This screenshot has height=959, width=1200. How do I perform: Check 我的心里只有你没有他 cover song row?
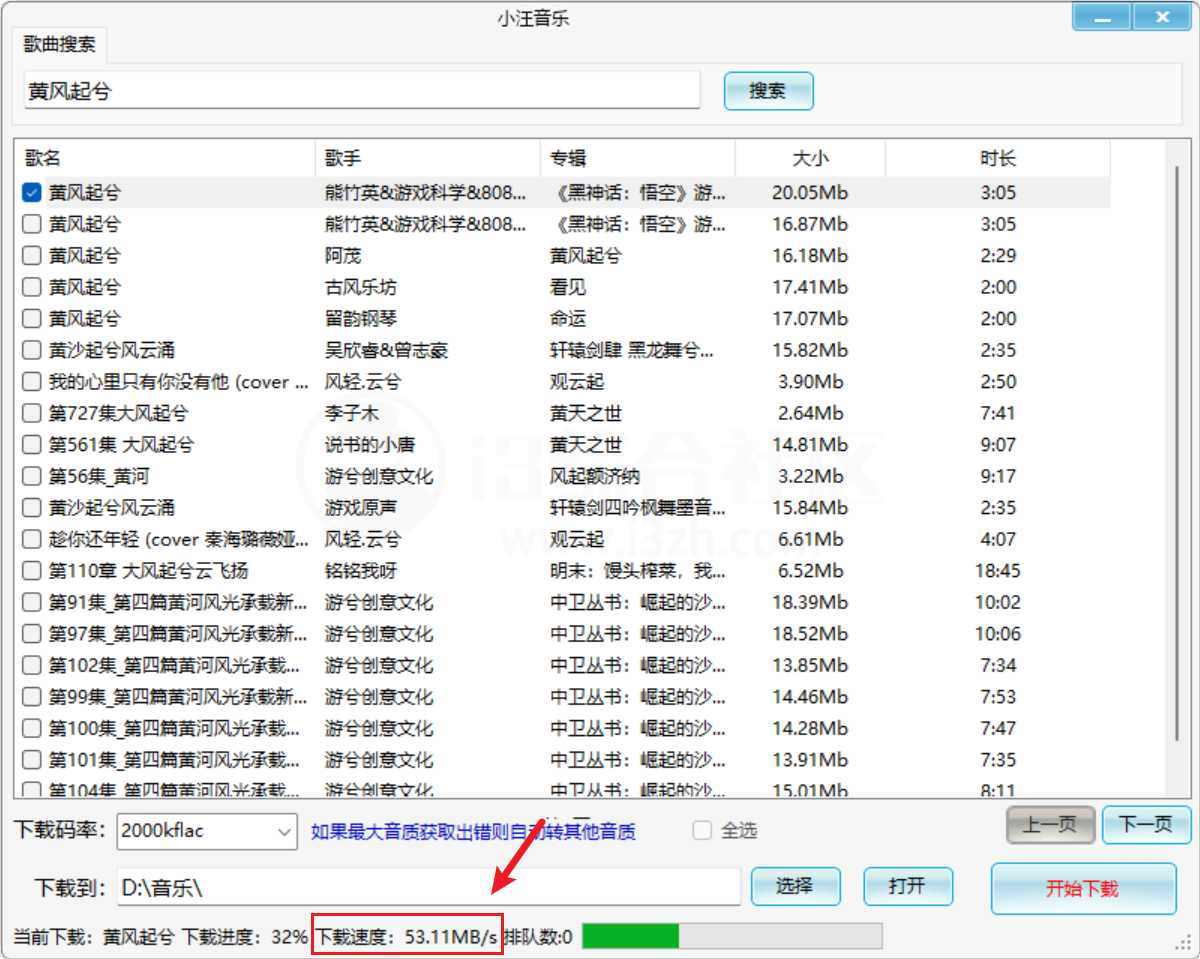tap(32, 382)
